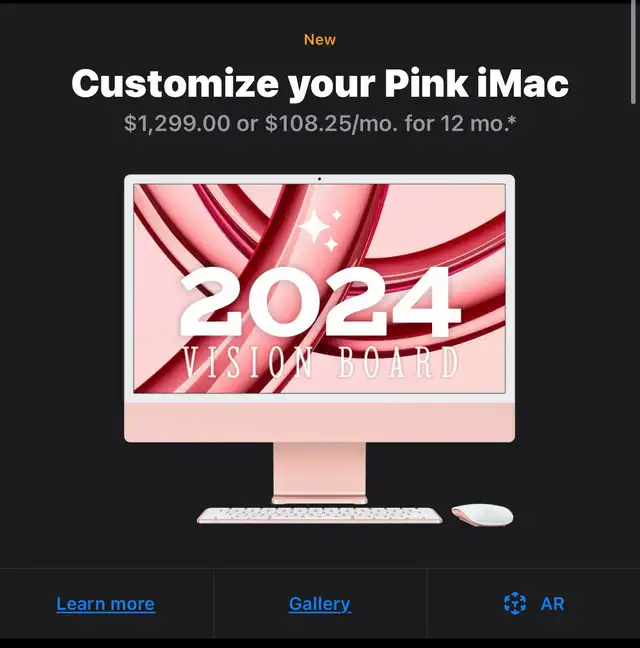Click the iMac webcam dot
Image resolution: width=640 pixels, height=648 pixels.
[x=319, y=179]
